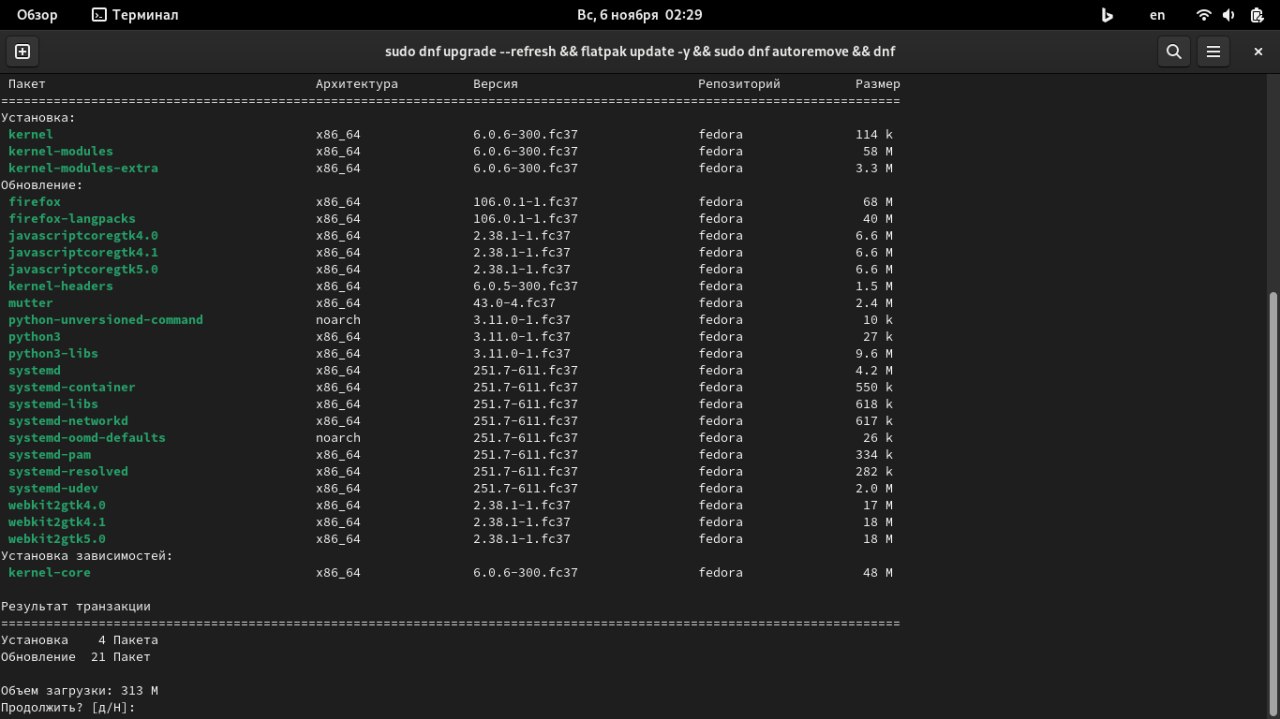This screenshot has height=719, width=1280.
Task: Open the terminal search tool
Action: pyautogui.click(x=1173, y=51)
